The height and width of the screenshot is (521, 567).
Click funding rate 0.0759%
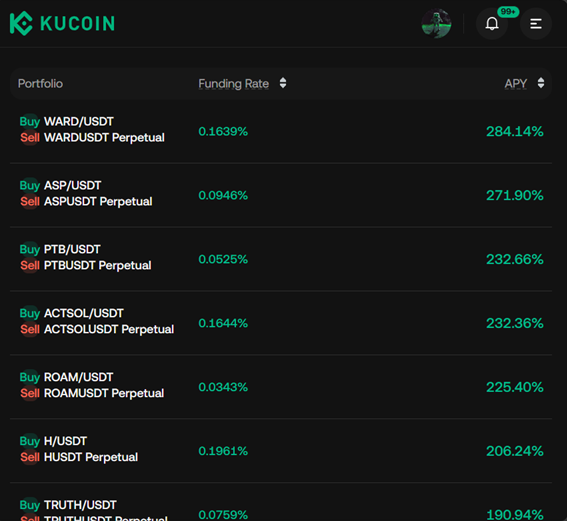[x=223, y=515]
